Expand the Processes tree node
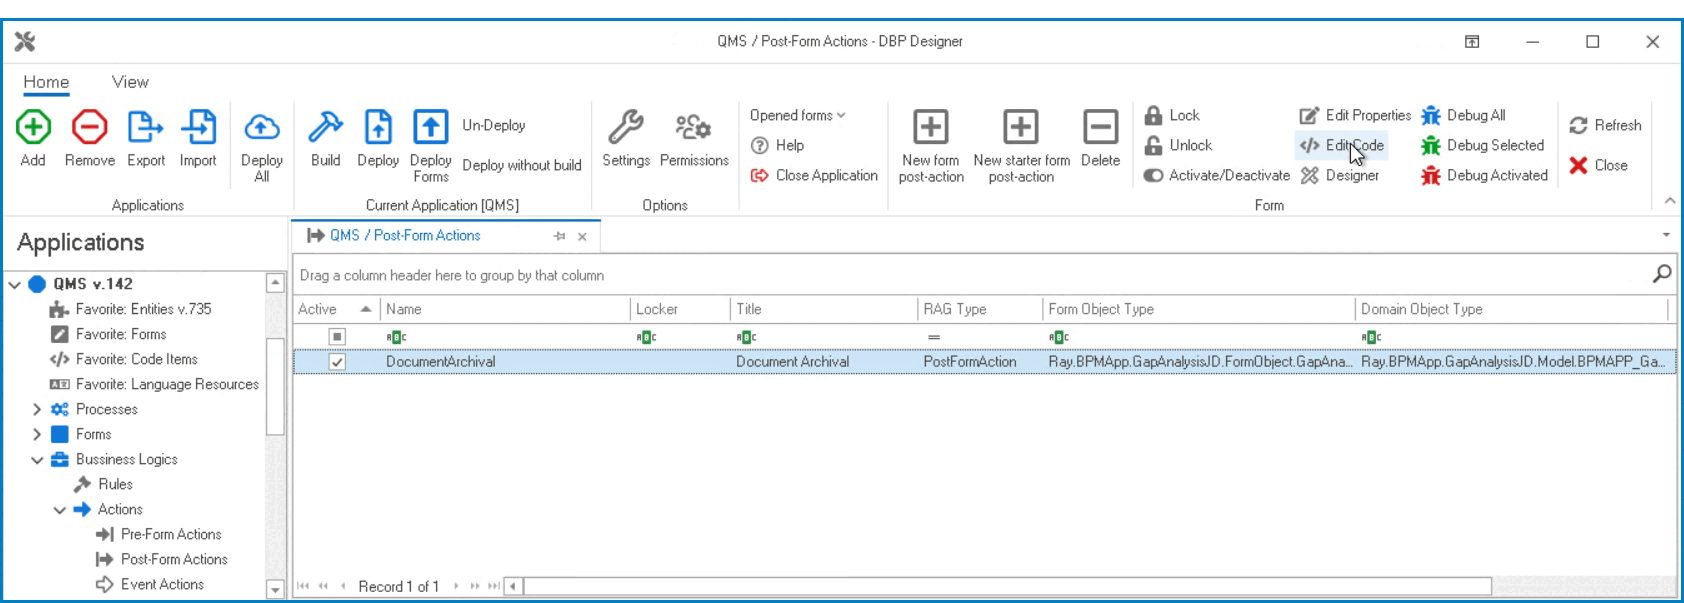Screen dimensions: 1684x603 point(37,409)
